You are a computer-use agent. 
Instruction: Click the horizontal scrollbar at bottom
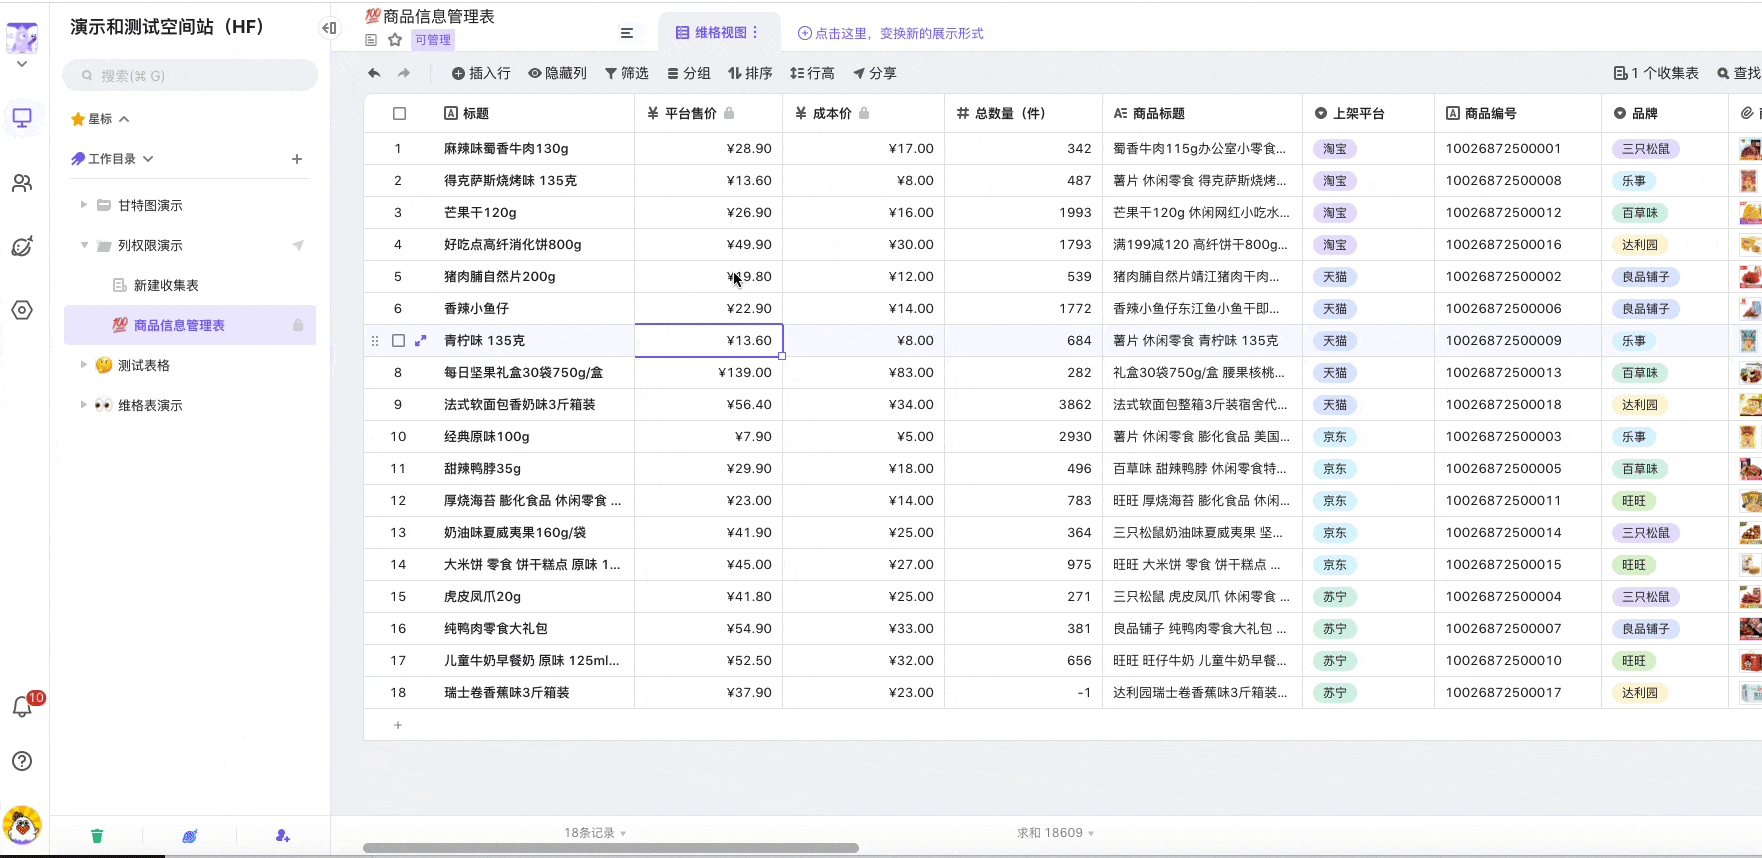click(x=611, y=848)
